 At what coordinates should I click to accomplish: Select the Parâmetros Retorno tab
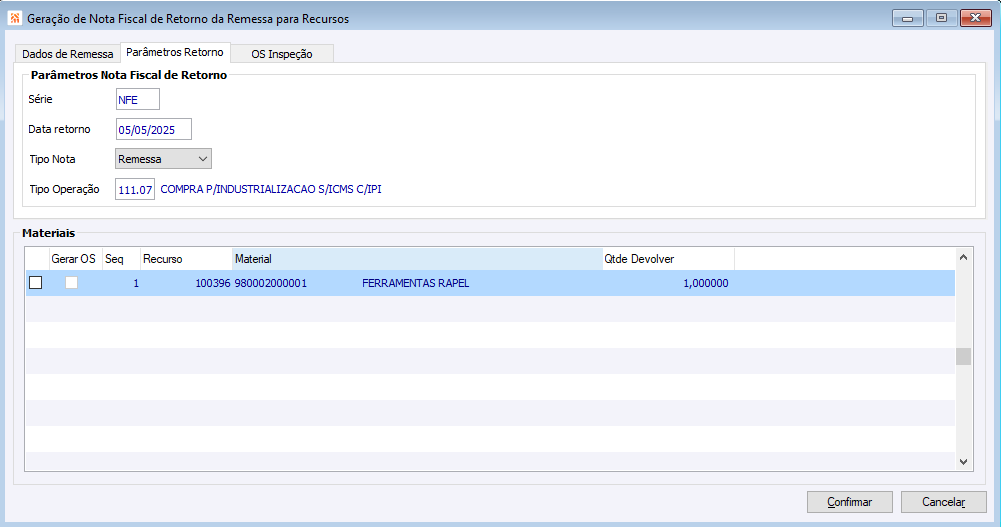click(x=175, y=52)
